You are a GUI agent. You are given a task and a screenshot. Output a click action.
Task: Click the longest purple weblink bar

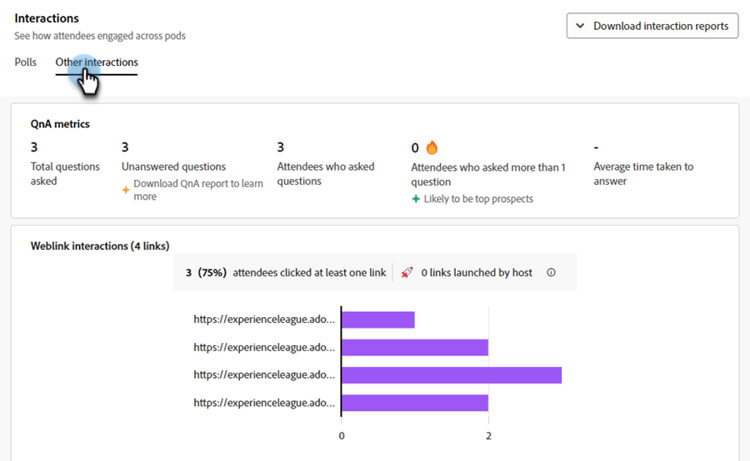451,375
